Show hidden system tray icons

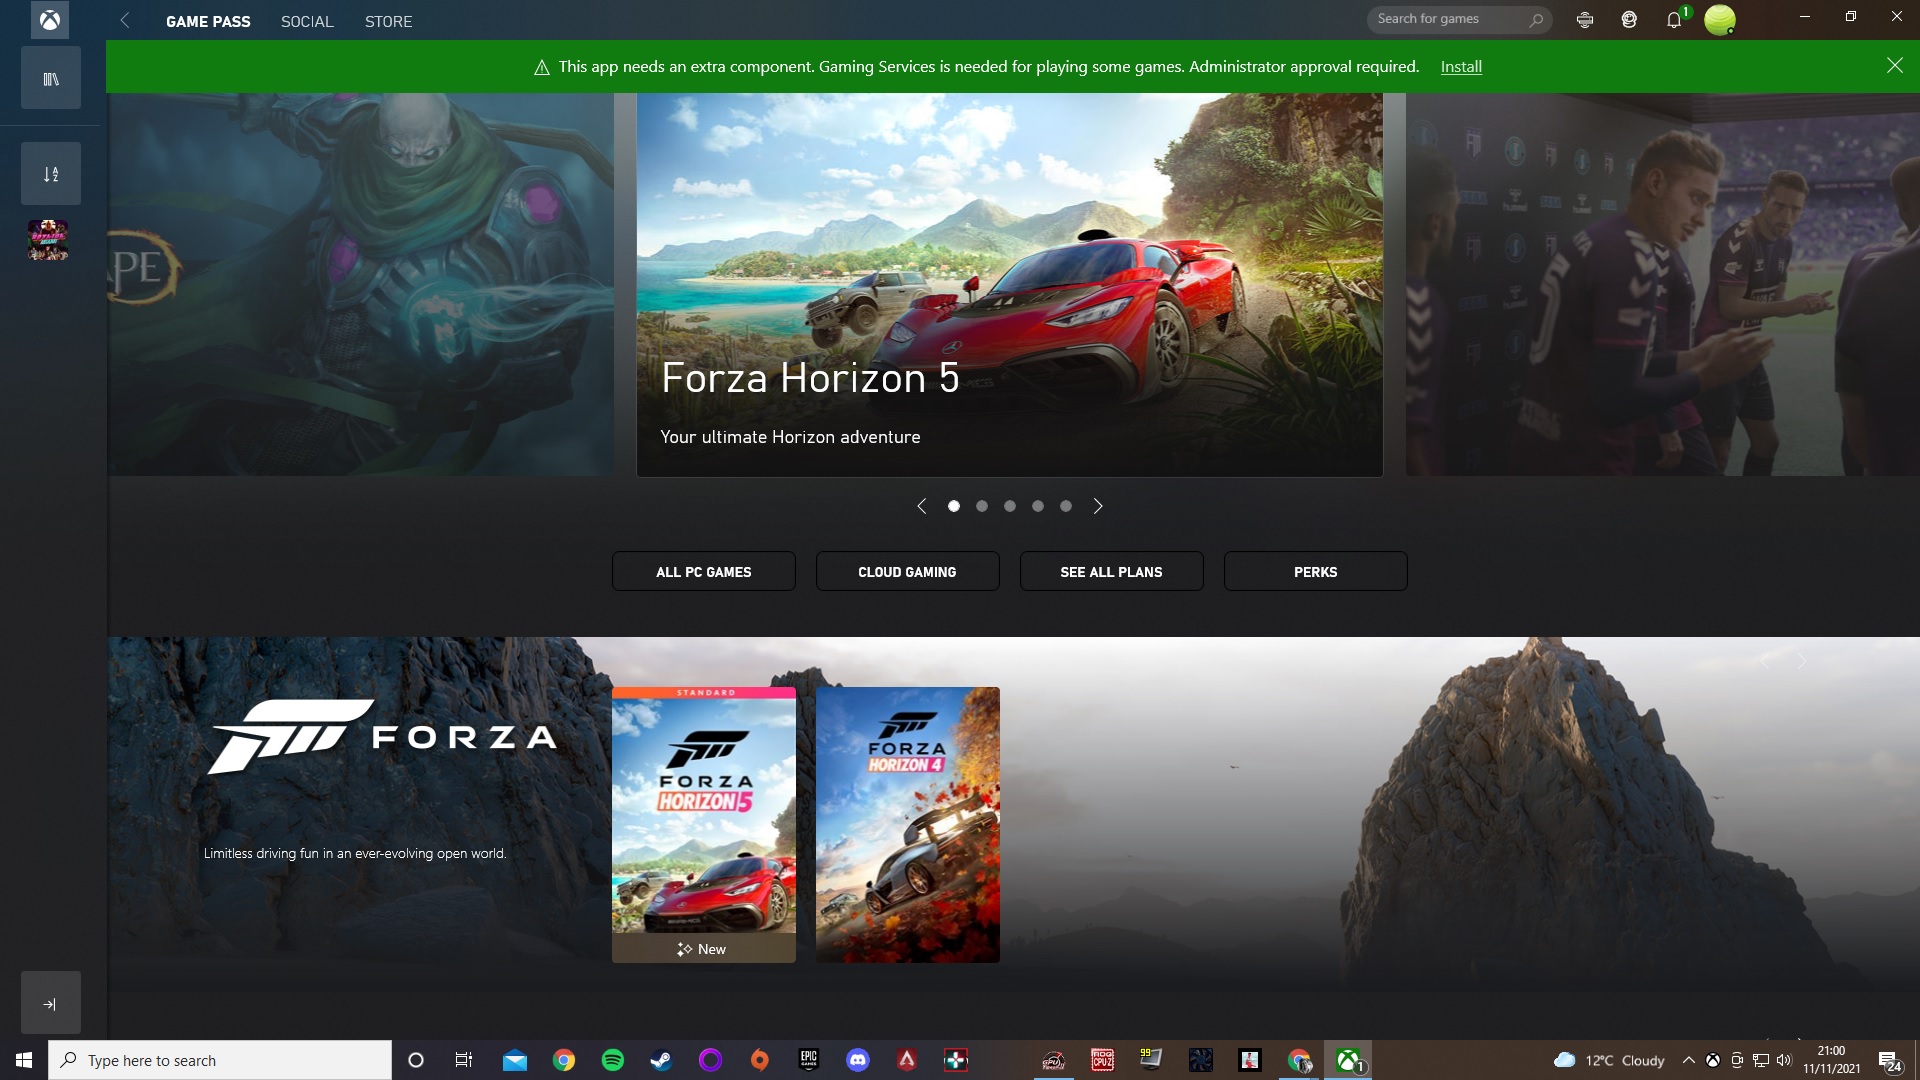click(x=1689, y=1060)
